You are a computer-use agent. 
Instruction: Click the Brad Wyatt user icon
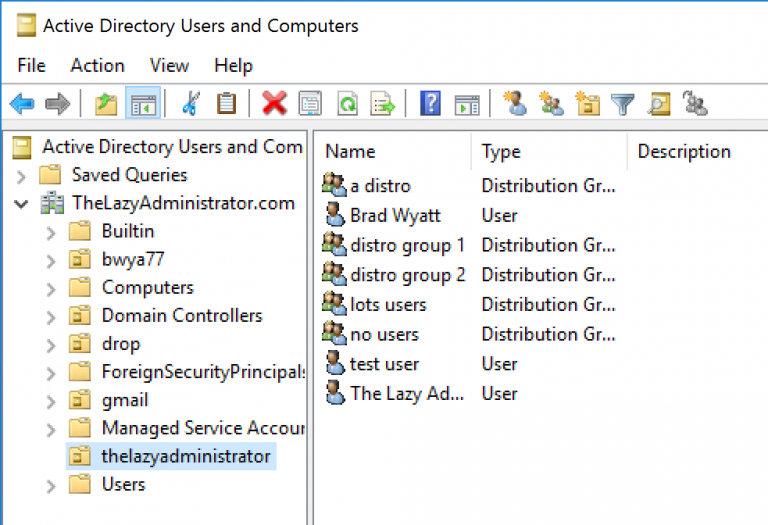[x=335, y=215]
